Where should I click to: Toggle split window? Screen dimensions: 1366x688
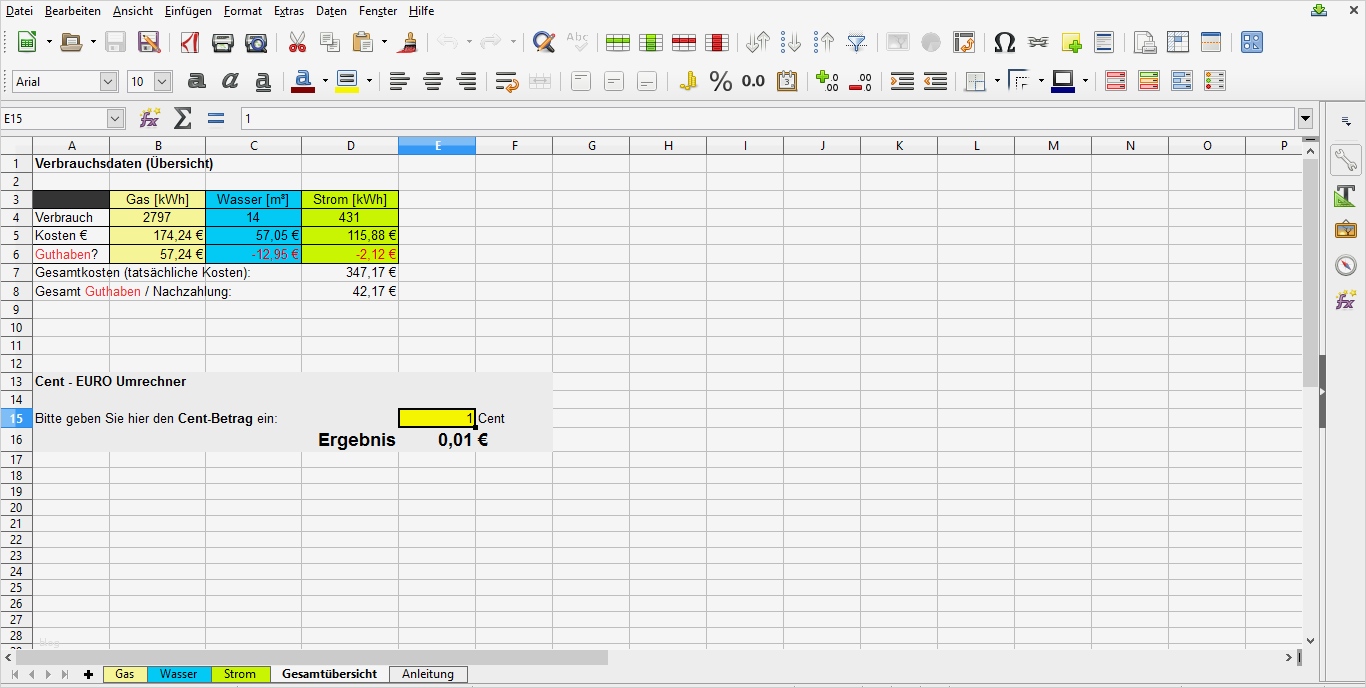(x=1211, y=42)
